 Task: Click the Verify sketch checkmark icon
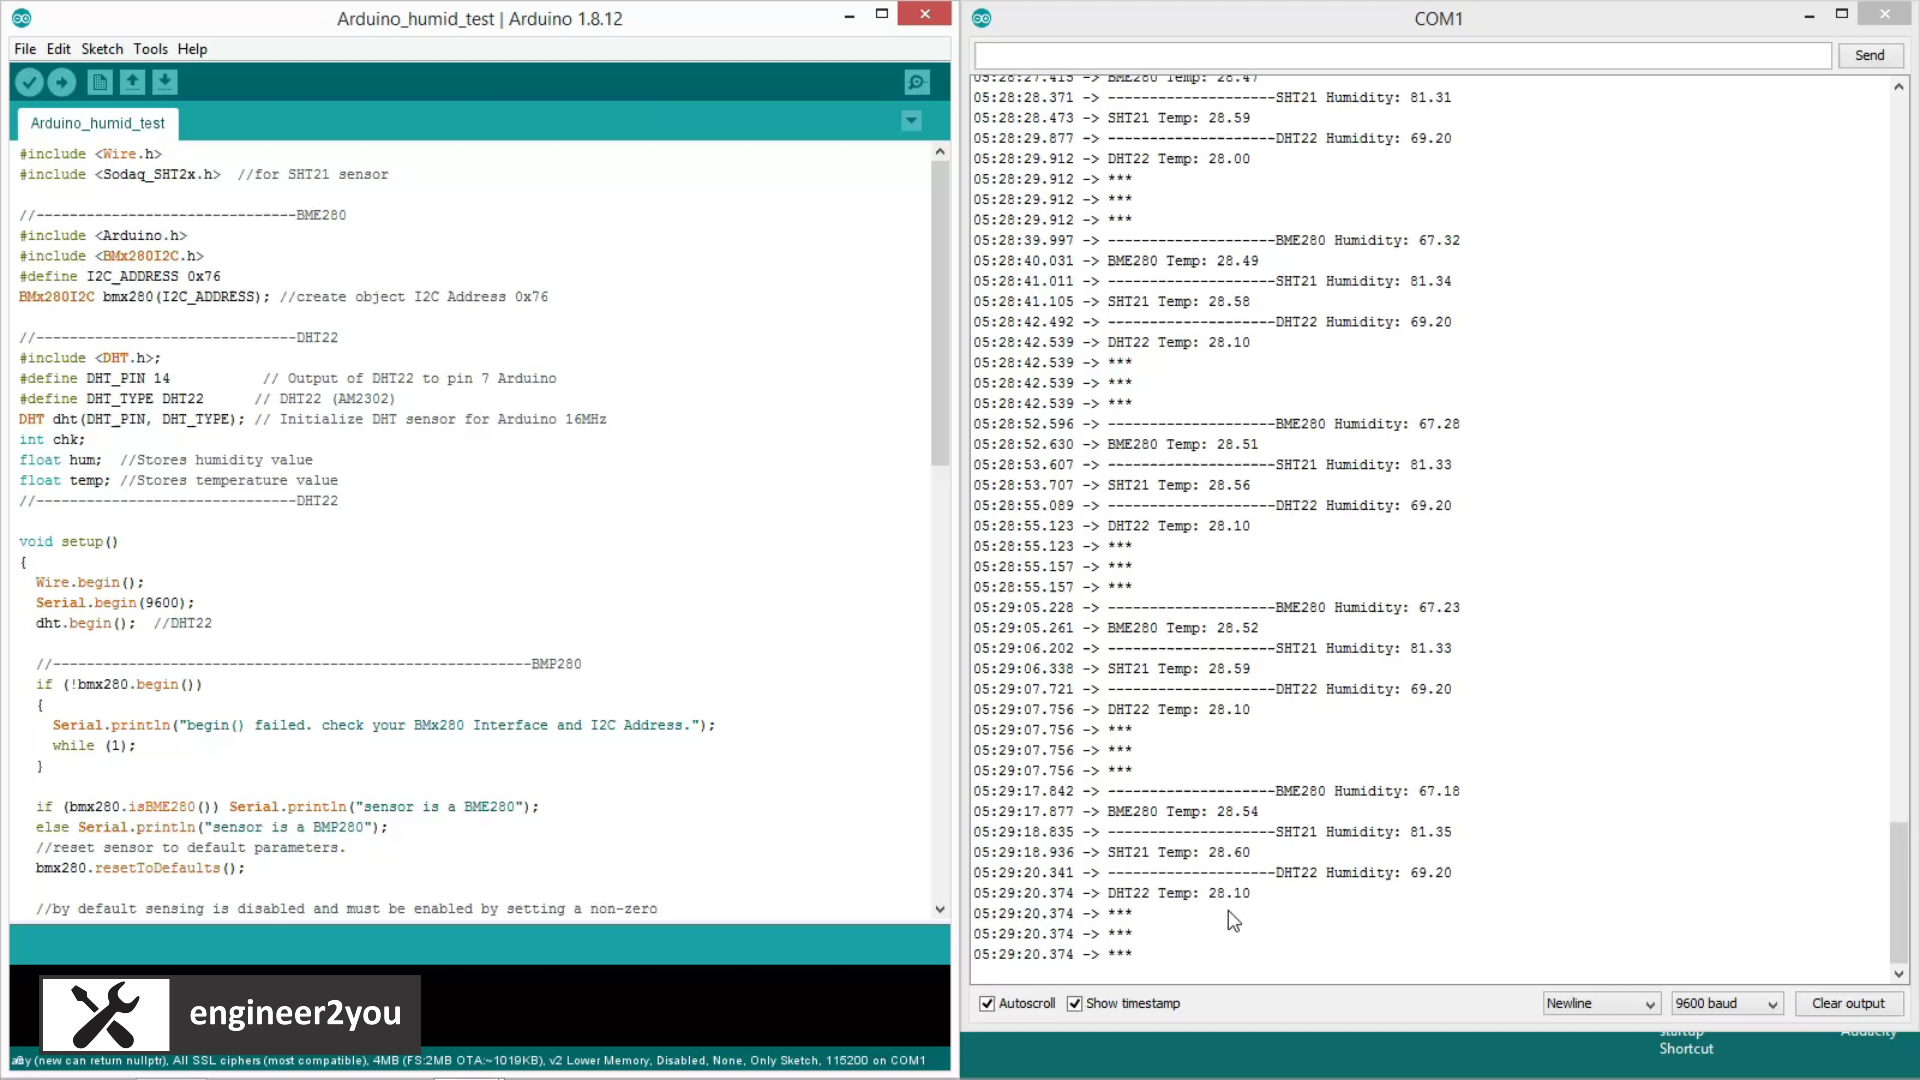29,82
